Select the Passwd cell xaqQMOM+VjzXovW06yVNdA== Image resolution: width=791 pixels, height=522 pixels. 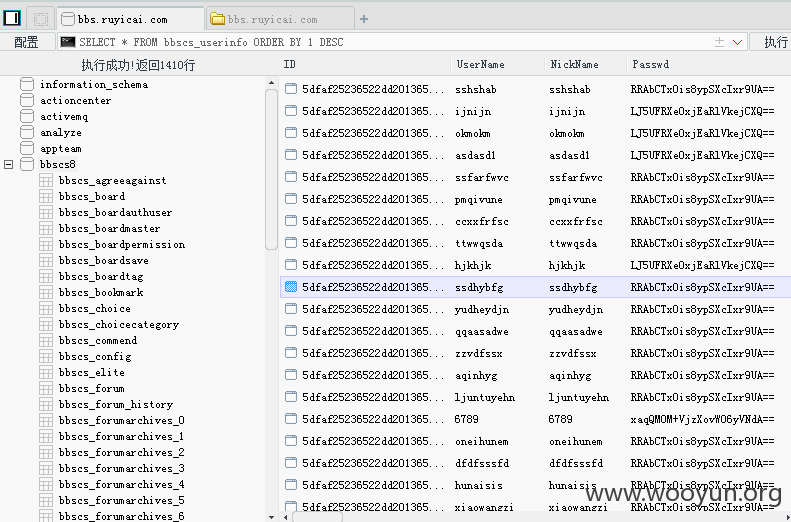702,419
